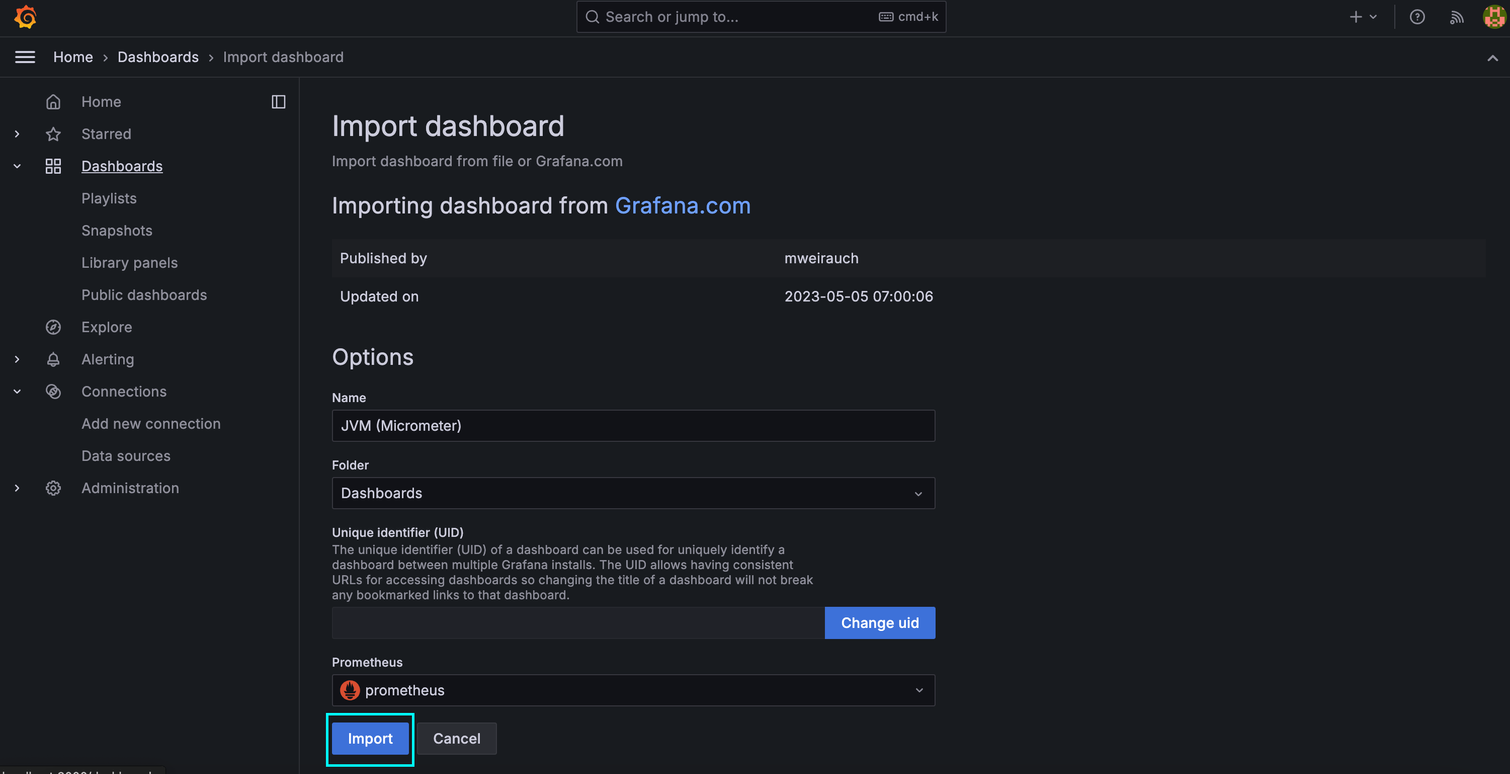The image size is (1510, 774).
Task: Open Explore in the sidebar
Action: [x=106, y=327]
